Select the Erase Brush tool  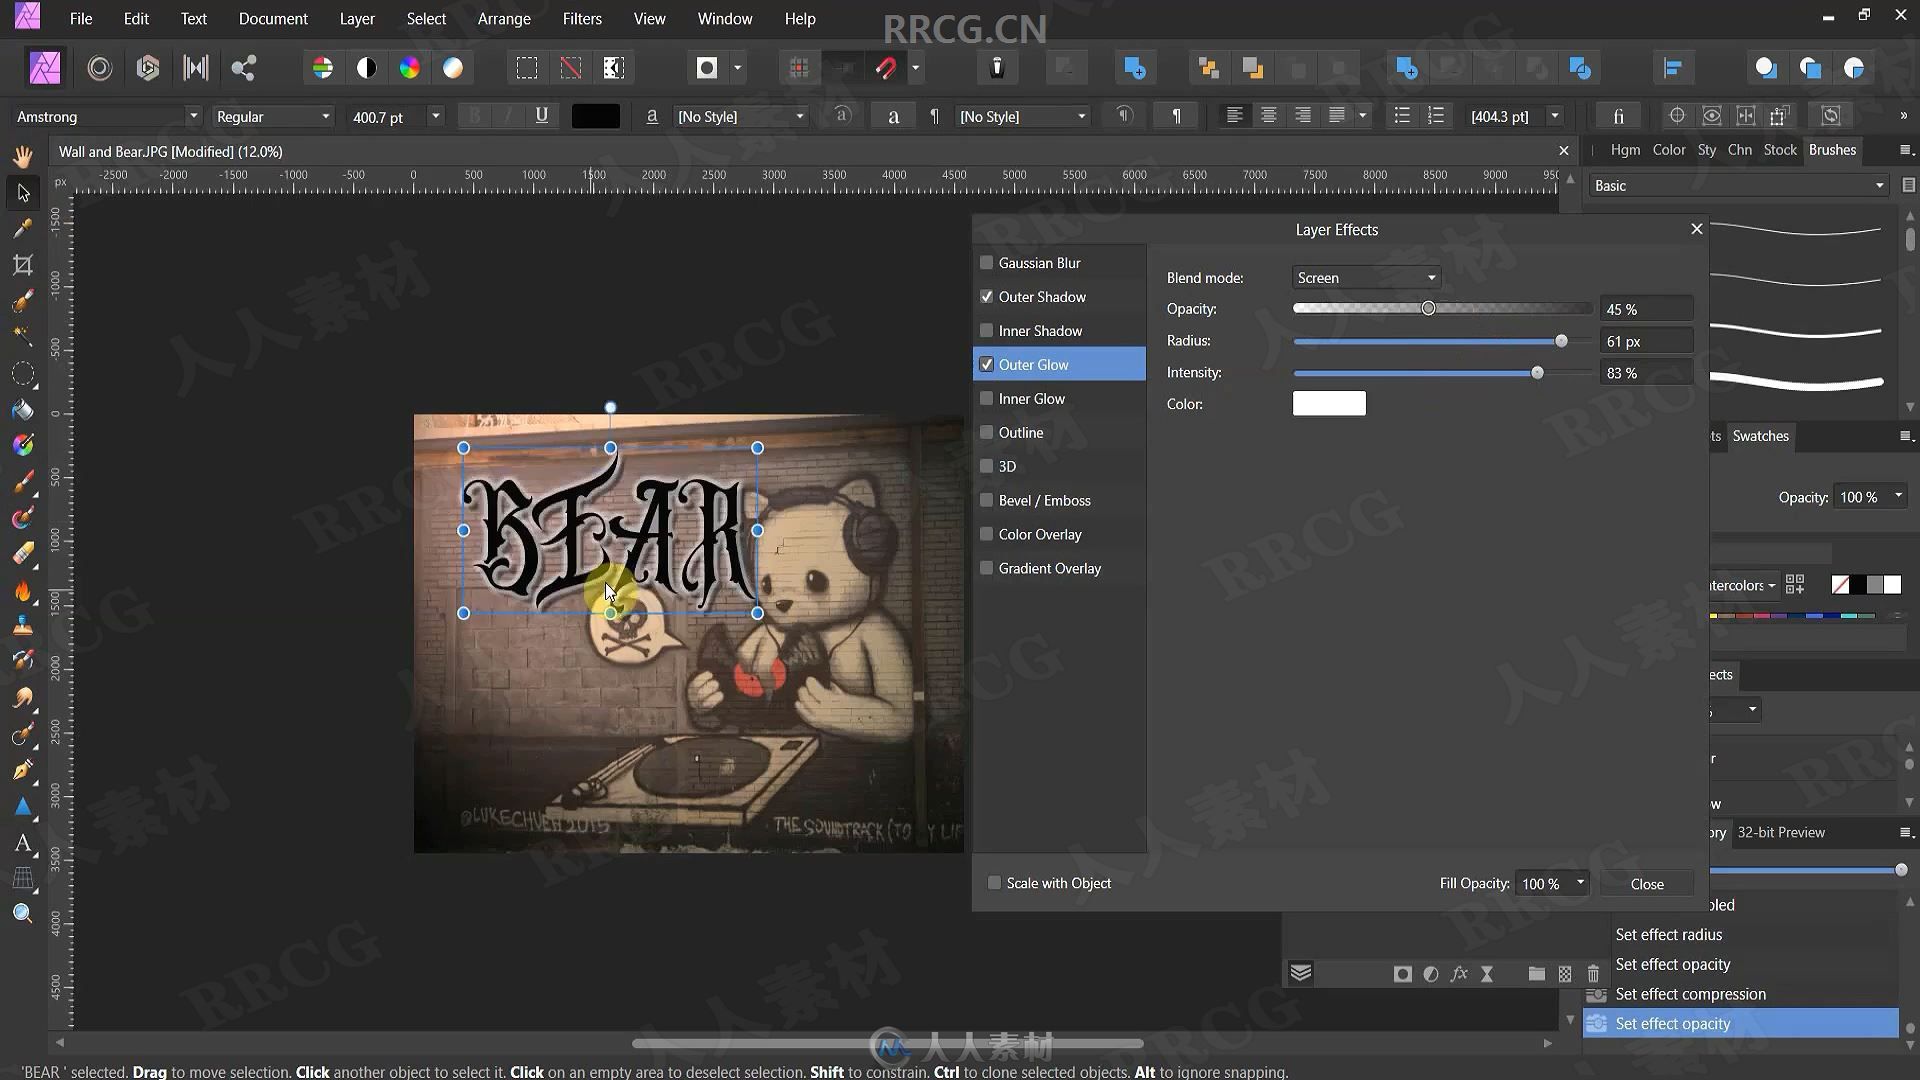pos(23,553)
